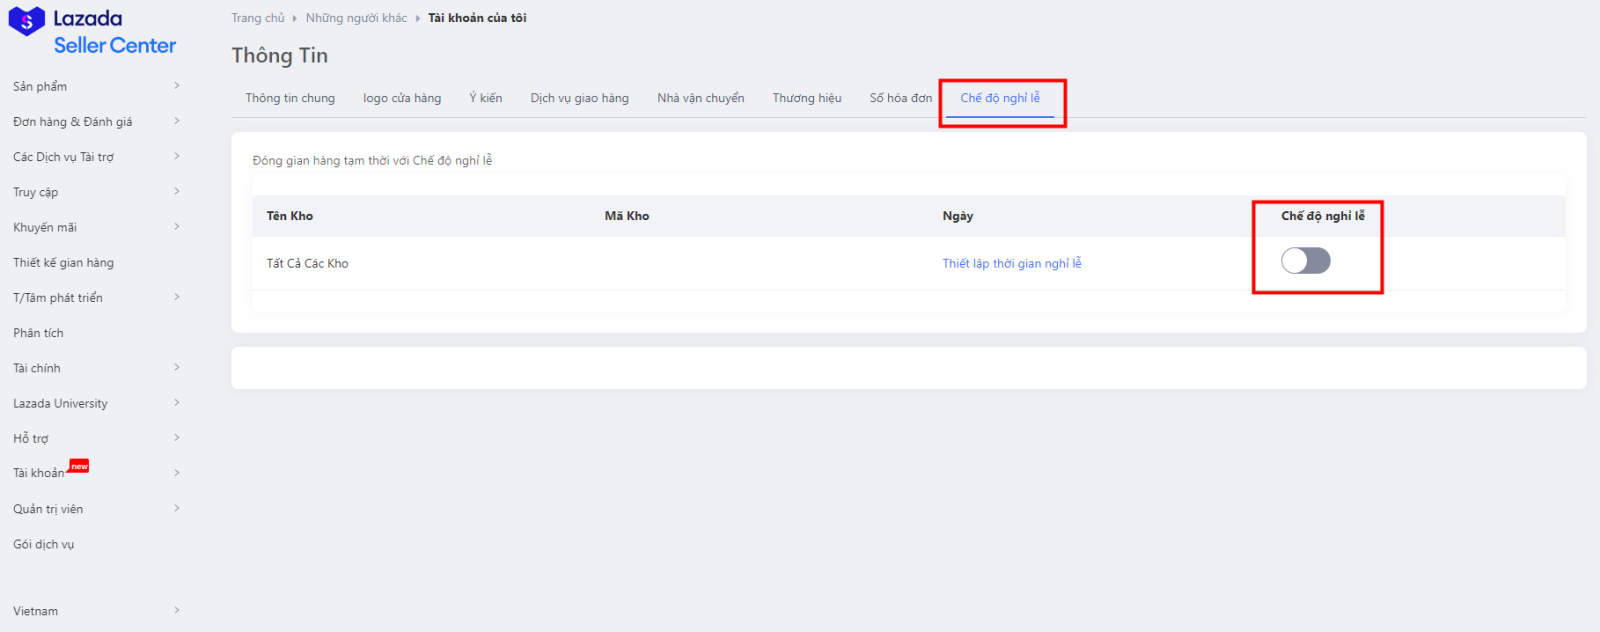Expand the Tài chính chevron icon
The width and height of the screenshot is (1600, 632).
[x=177, y=368]
